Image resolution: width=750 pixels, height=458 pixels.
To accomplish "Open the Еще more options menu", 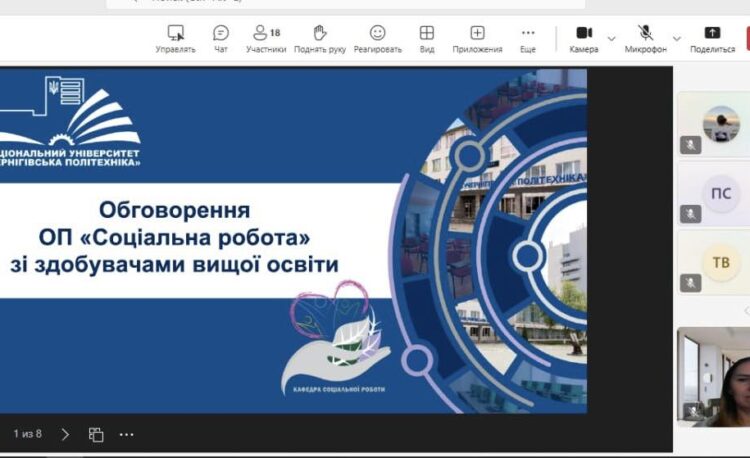I will (528, 38).
